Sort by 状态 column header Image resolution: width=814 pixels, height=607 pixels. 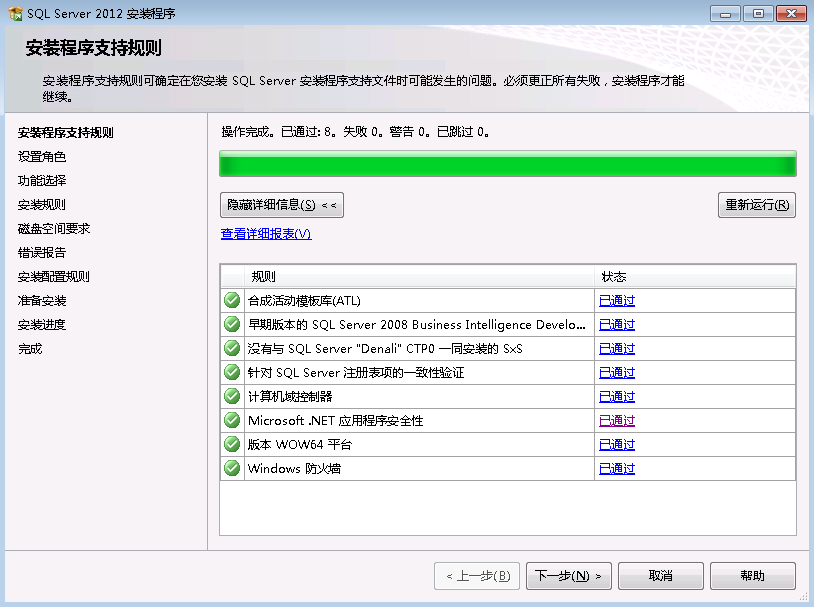click(x=695, y=276)
